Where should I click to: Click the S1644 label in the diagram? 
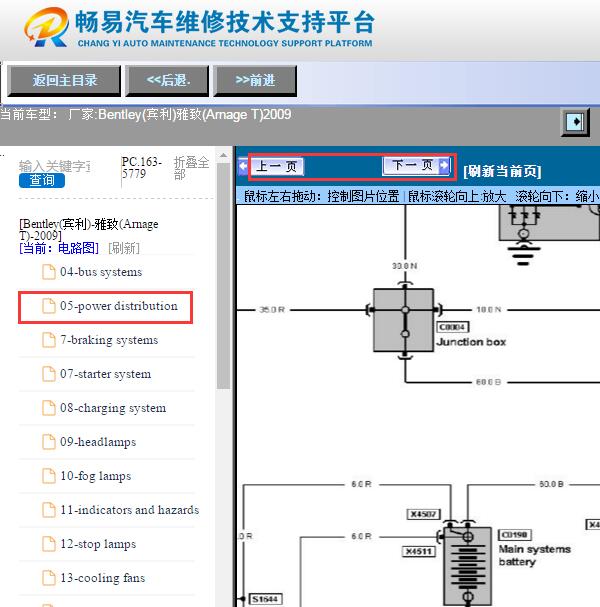266,599
